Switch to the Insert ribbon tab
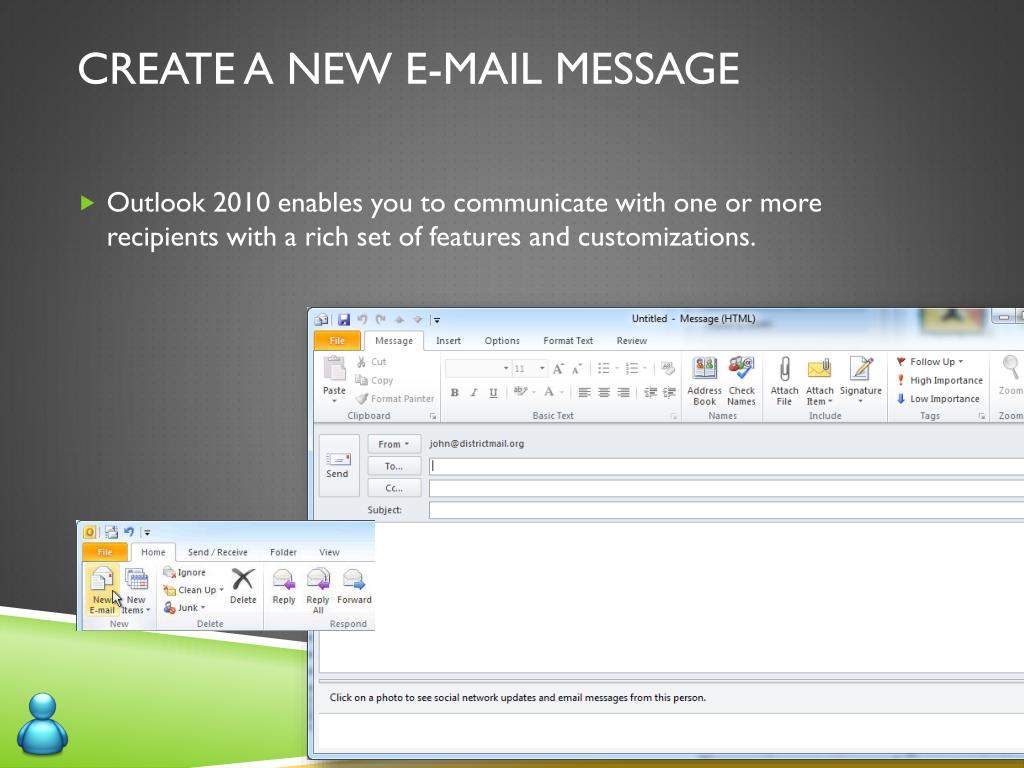The image size is (1024, 768). point(448,341)
